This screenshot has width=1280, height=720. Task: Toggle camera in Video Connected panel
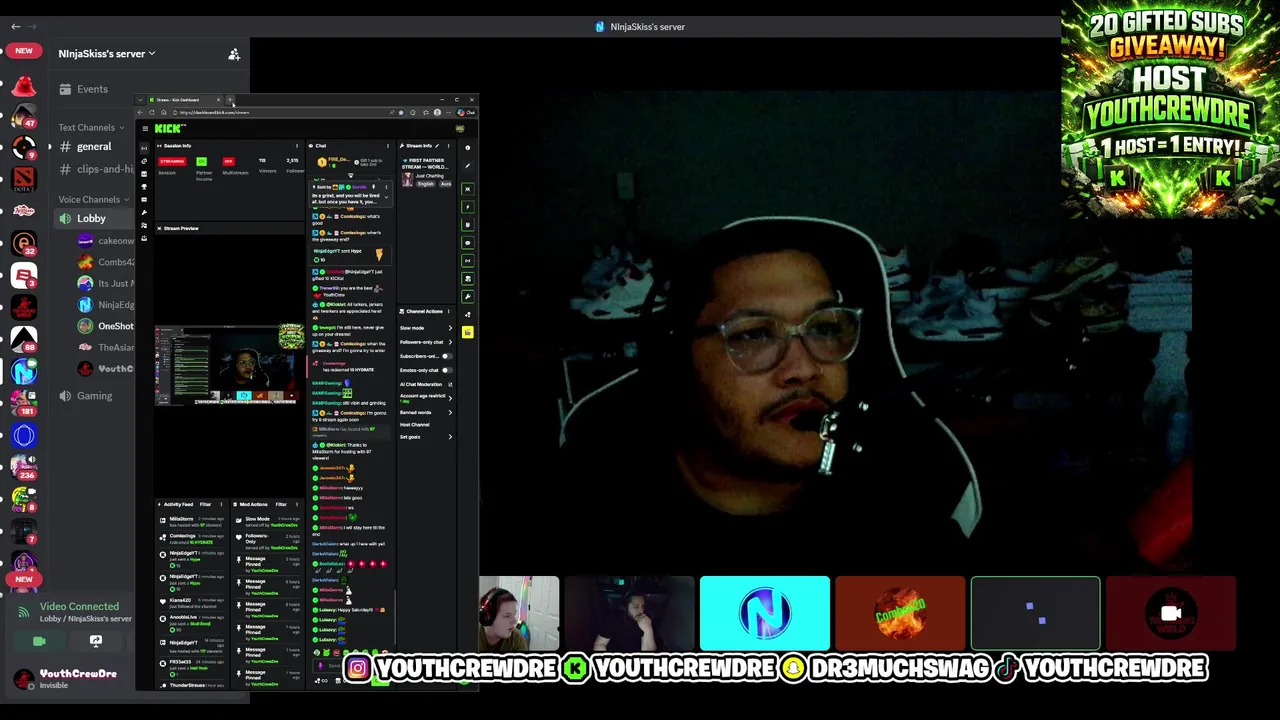[39, 641]
